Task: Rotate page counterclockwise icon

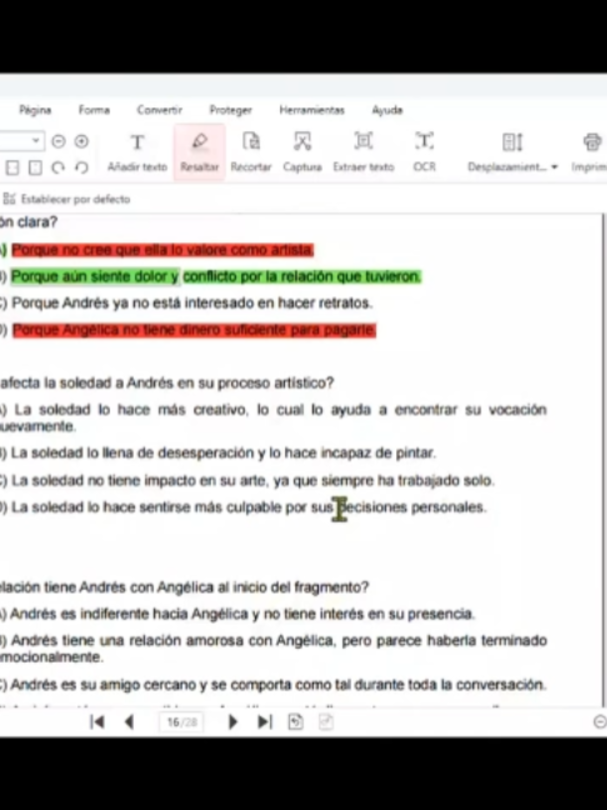Action: coord(82,167)
